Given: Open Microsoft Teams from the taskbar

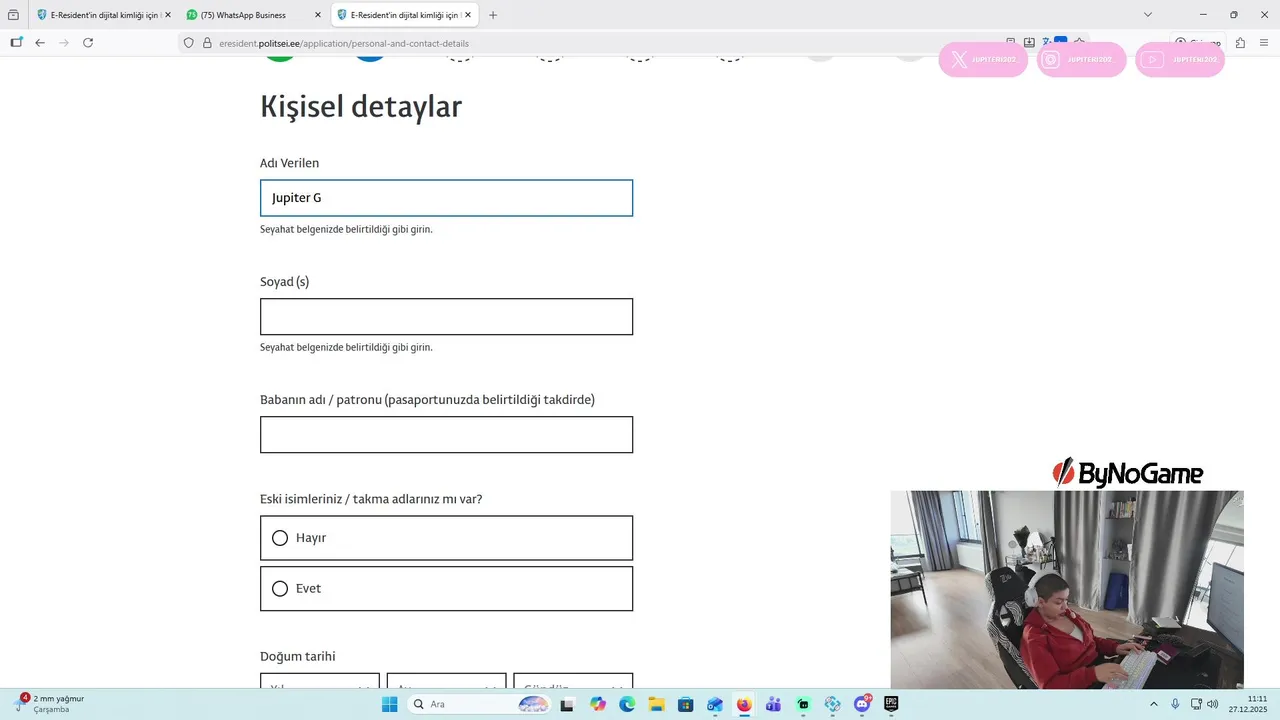Looking at the screenshot, I should click(773, 704).
